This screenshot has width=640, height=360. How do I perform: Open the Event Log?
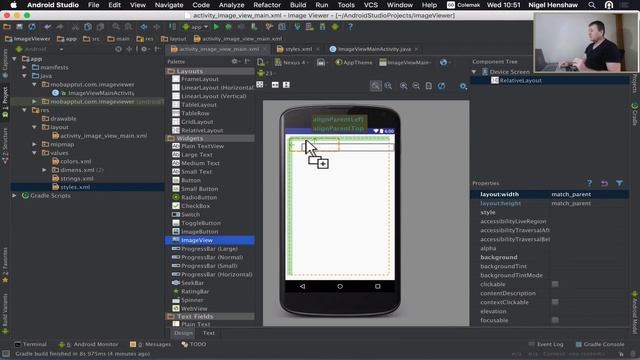[546, 344]
